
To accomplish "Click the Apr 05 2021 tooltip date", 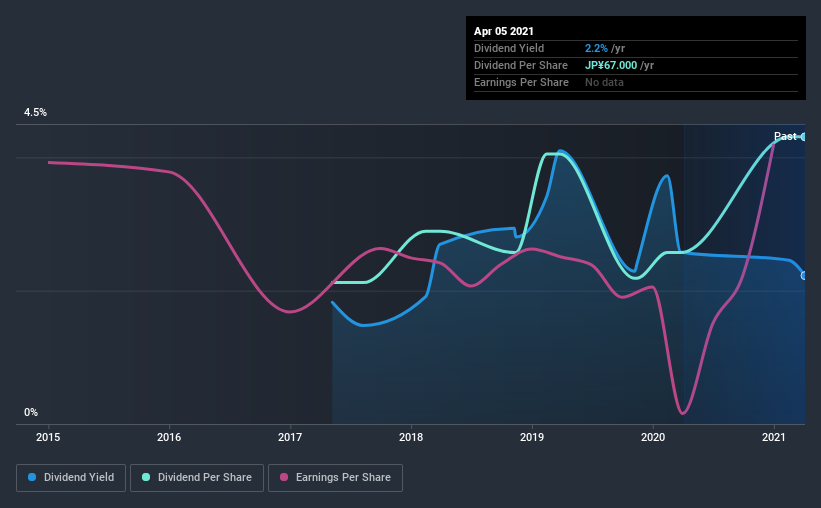I will [x=504, y=31].
